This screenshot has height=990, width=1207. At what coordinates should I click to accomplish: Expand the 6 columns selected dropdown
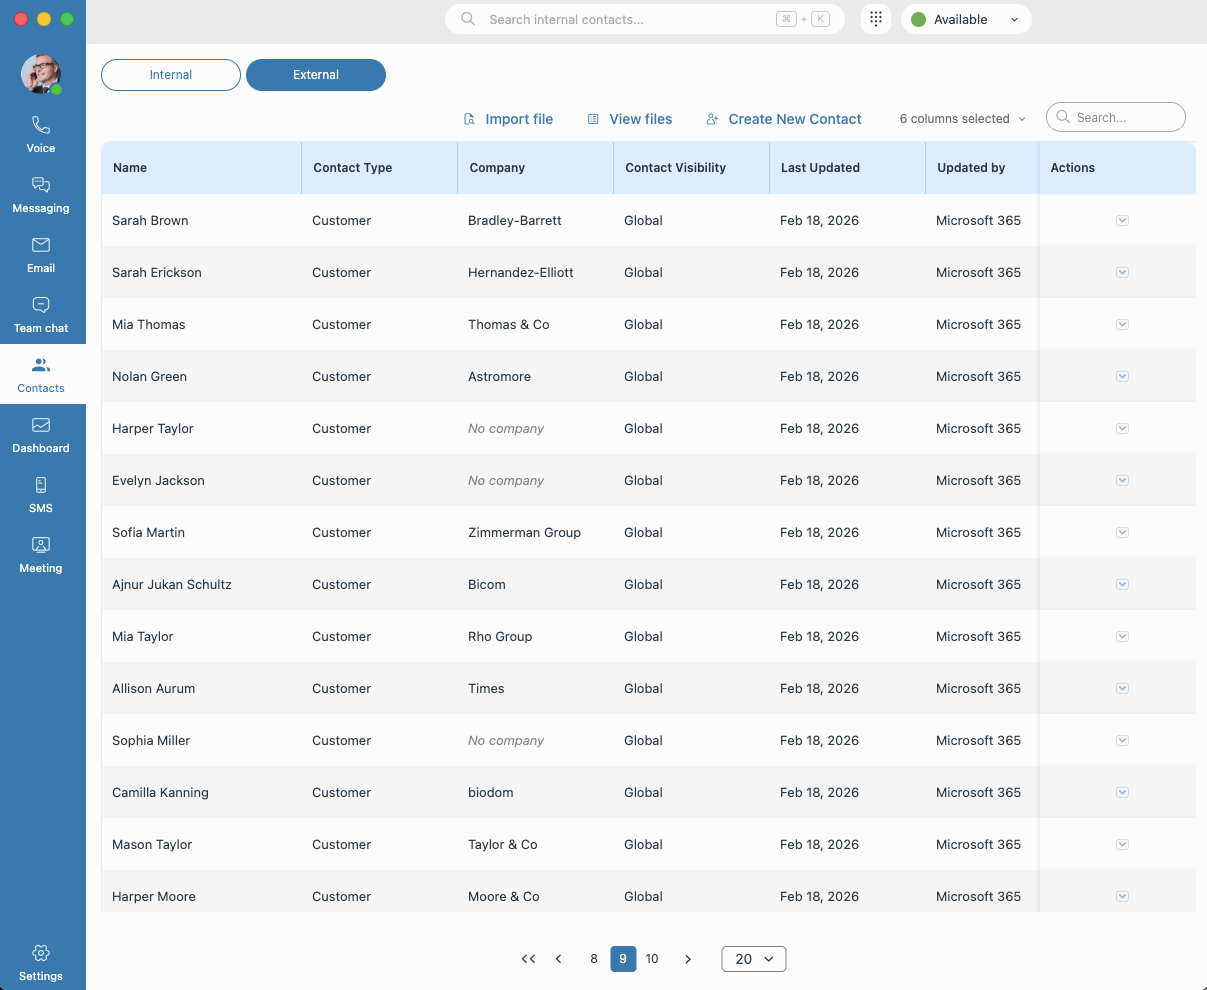coord(960,118)
